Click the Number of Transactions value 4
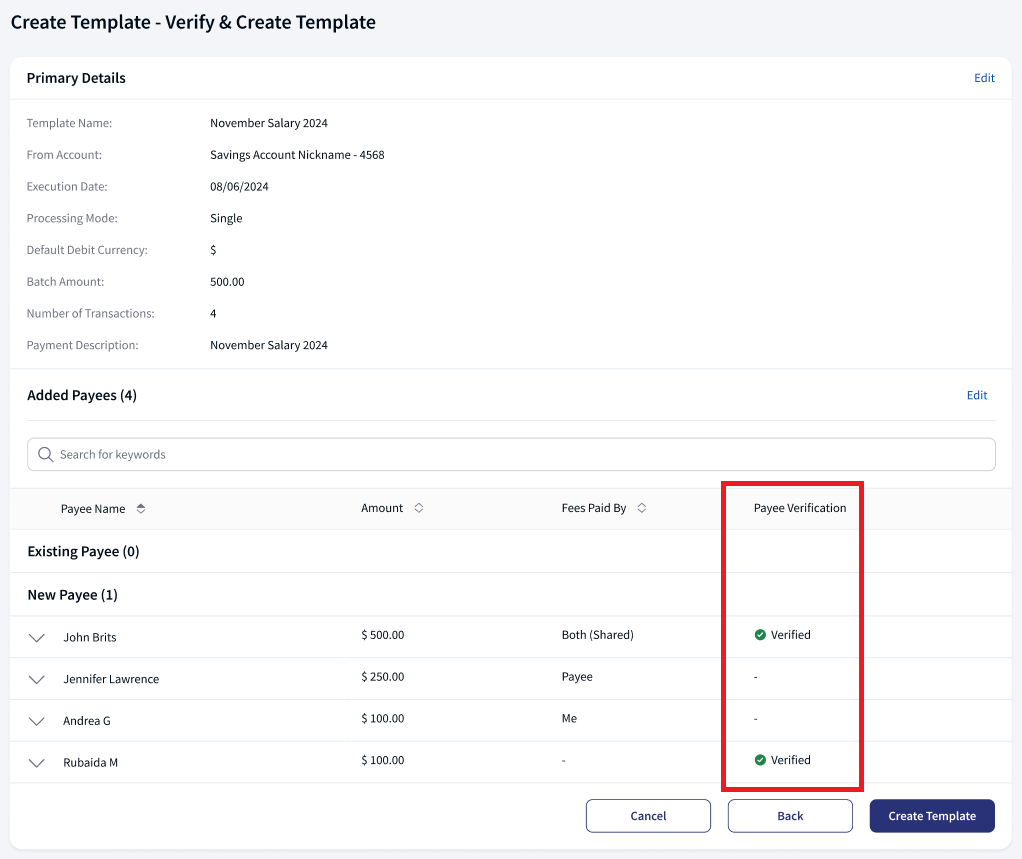The width and height of the screenshot is (1022, 859). [213, 313]
